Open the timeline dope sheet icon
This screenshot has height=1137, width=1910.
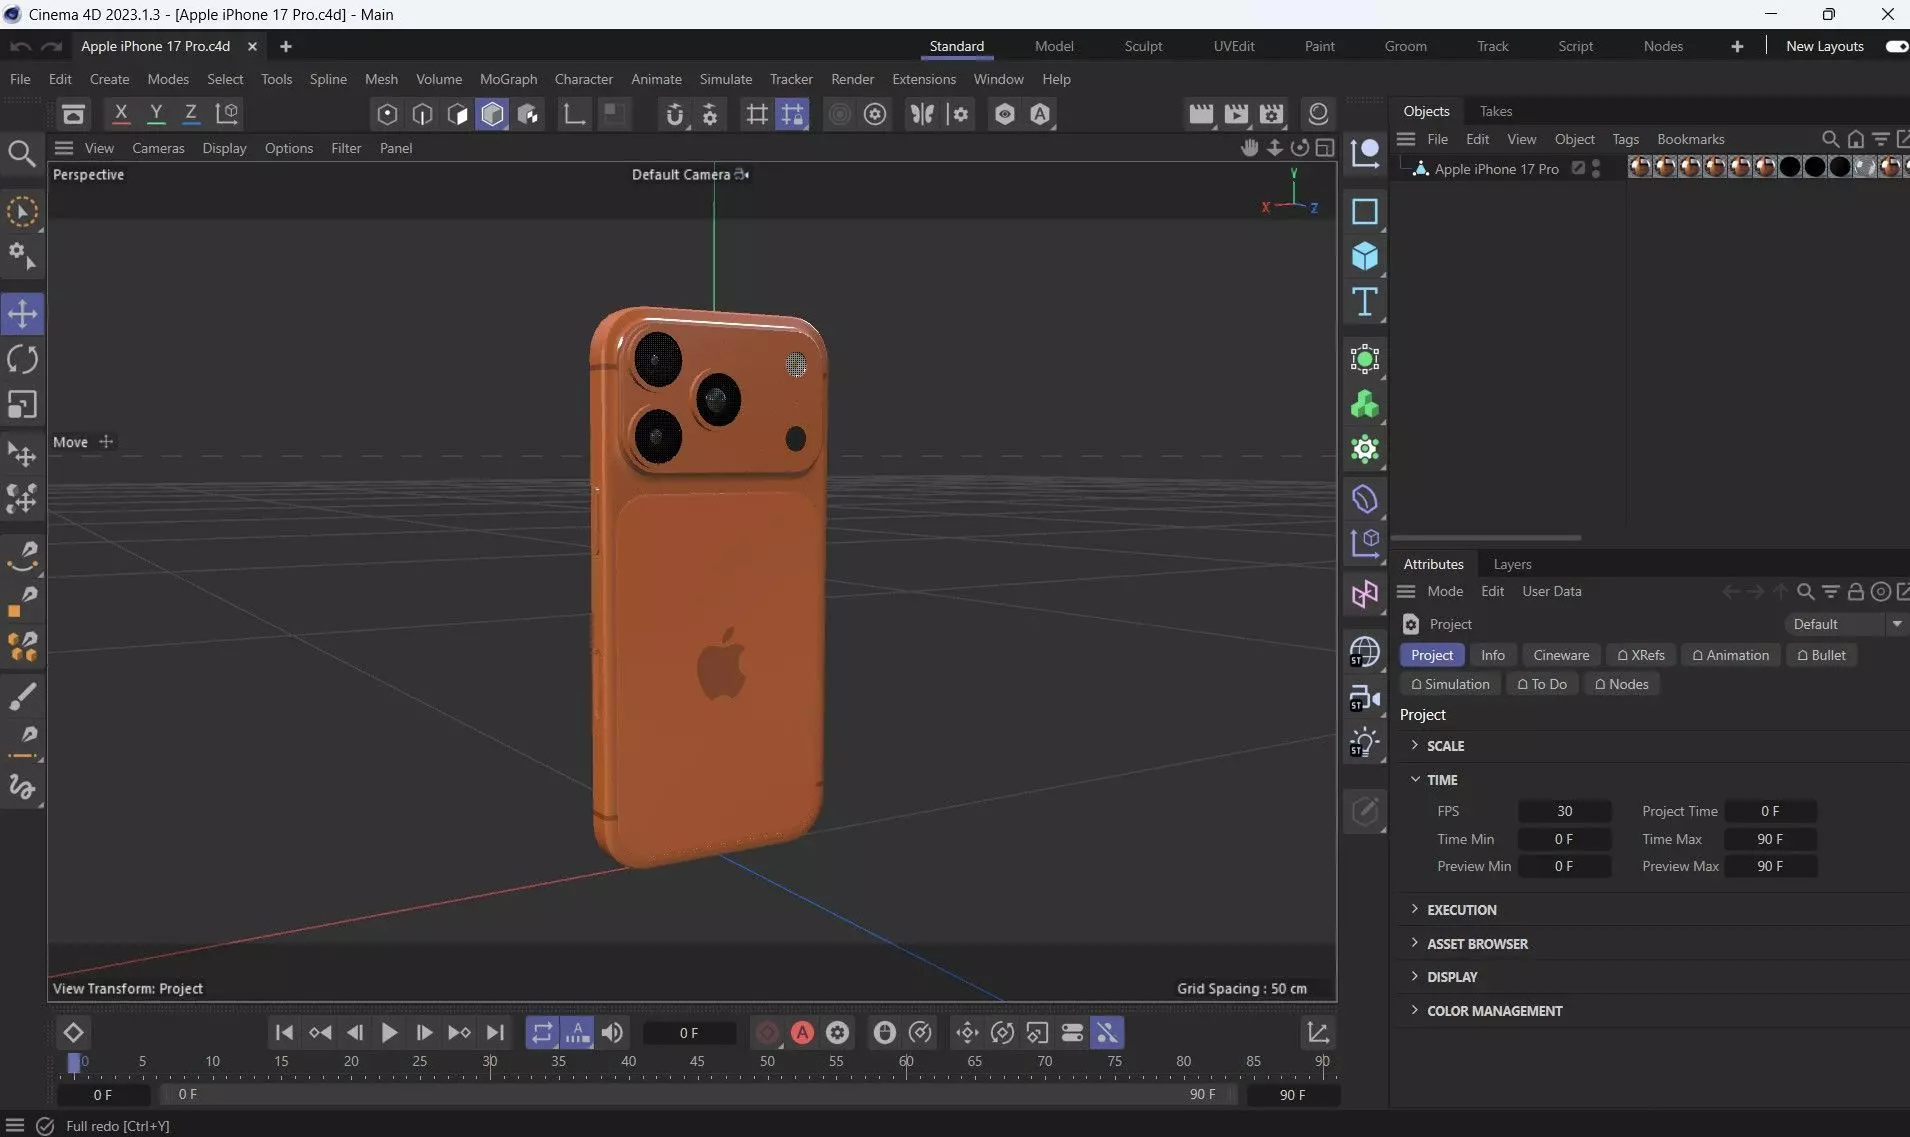(1318, 1032)
